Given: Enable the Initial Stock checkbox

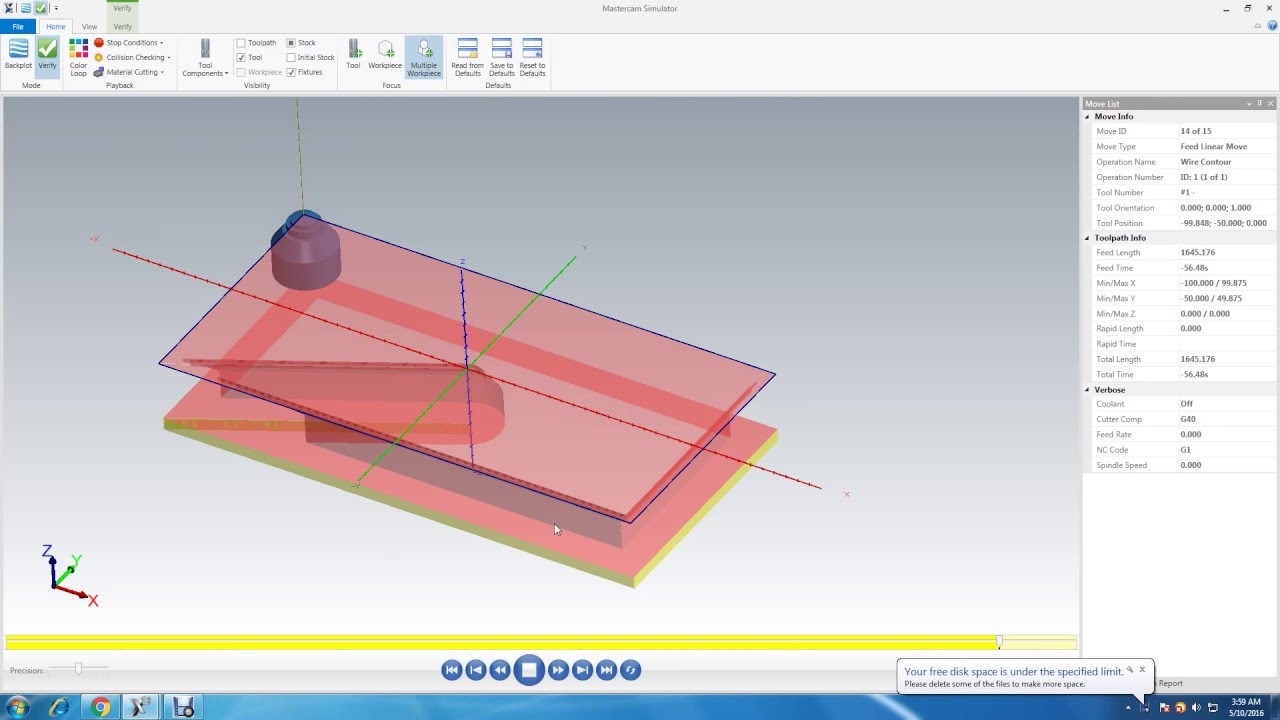Looking at the screenshot, I should [x=291, y=58].
